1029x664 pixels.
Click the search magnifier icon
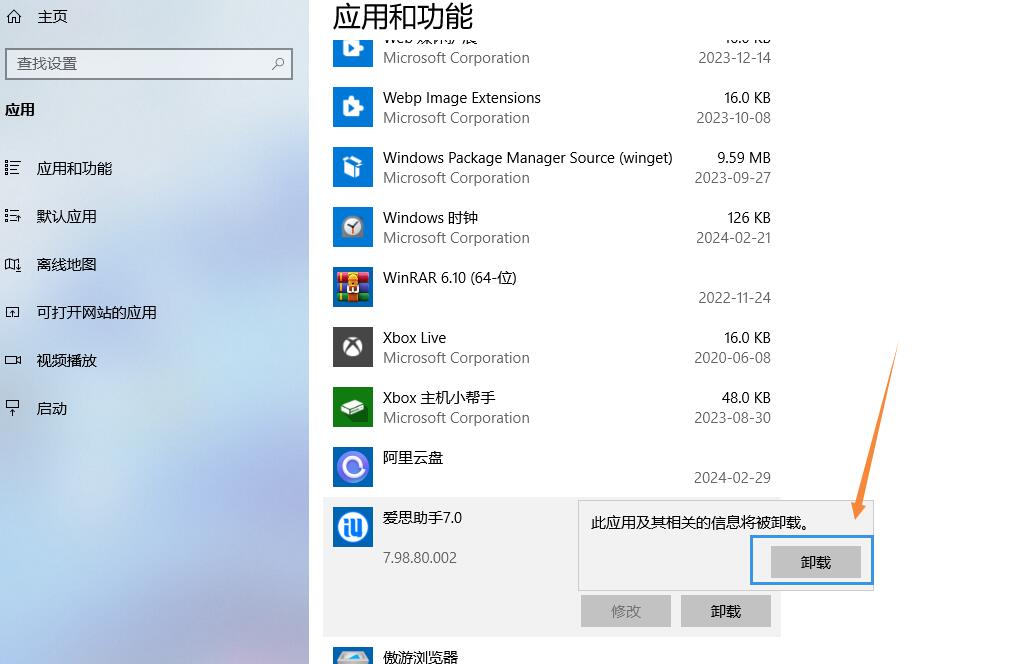click(278, 64)
